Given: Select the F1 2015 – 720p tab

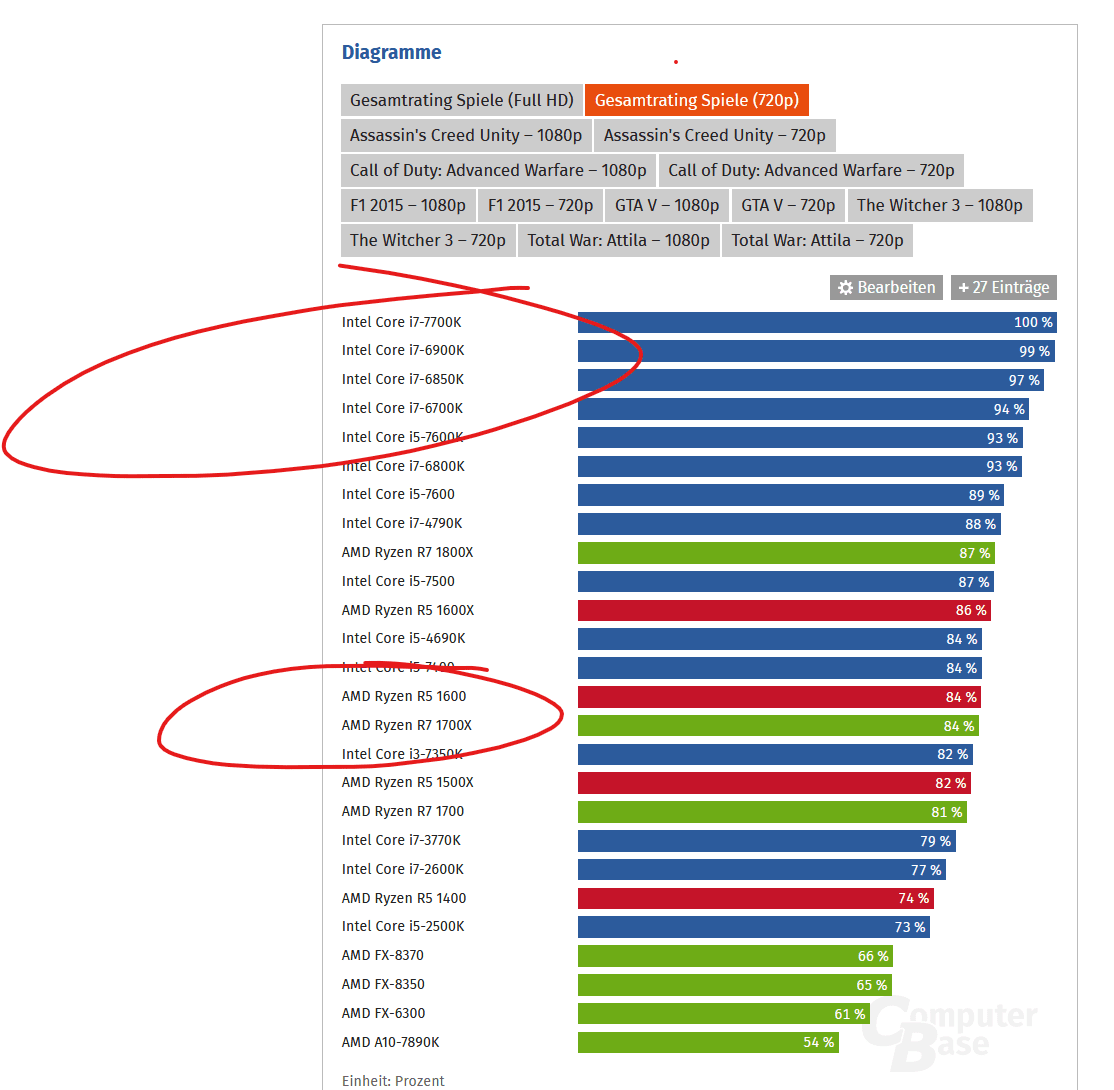Looking at the screenshot, I should (540, 205).
